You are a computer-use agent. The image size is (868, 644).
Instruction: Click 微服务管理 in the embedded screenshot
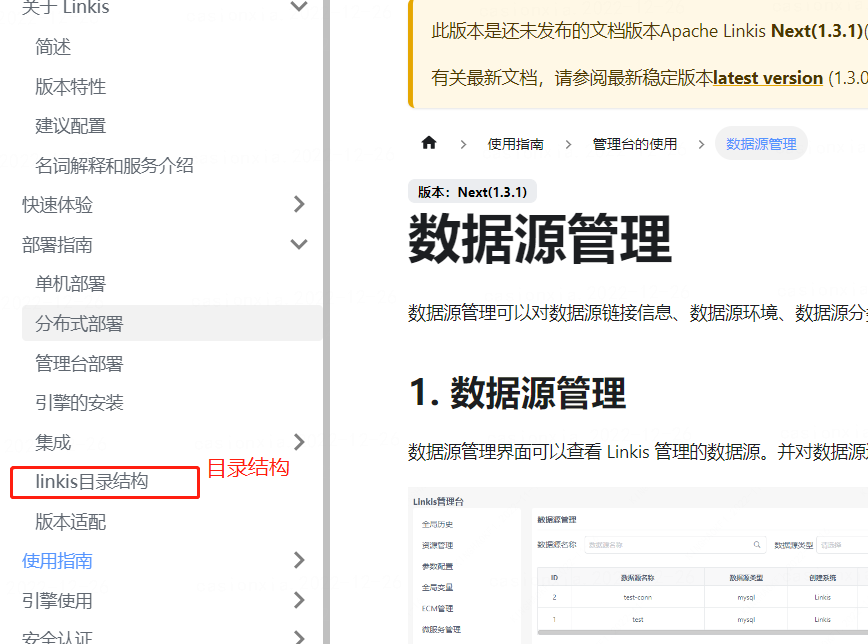(x=441, y=629)
